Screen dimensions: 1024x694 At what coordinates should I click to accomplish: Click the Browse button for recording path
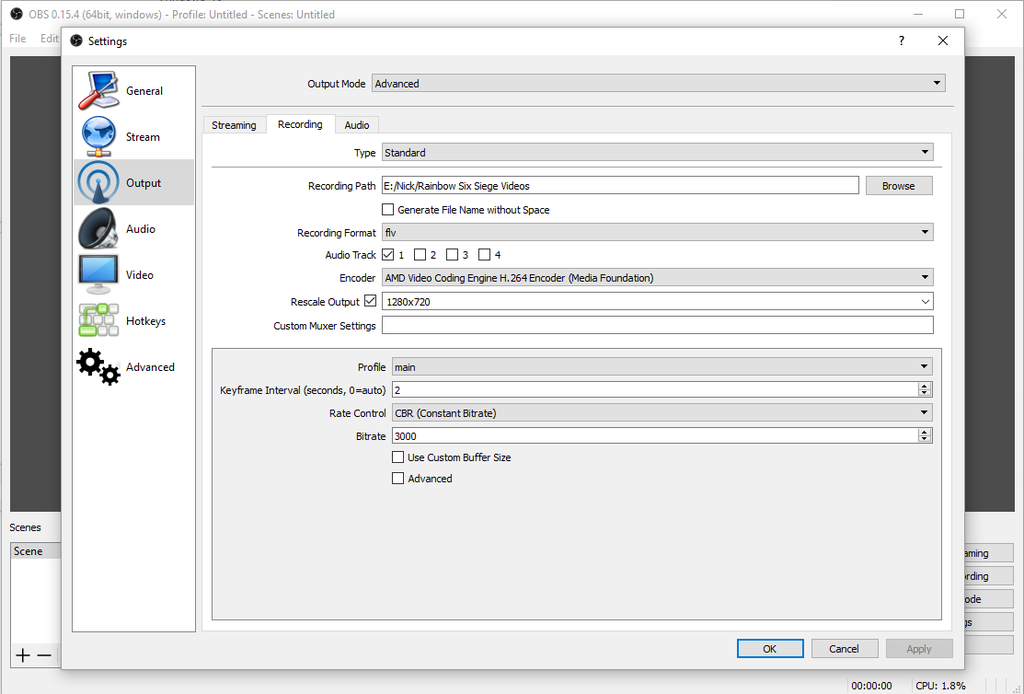[x=899, y=186]
